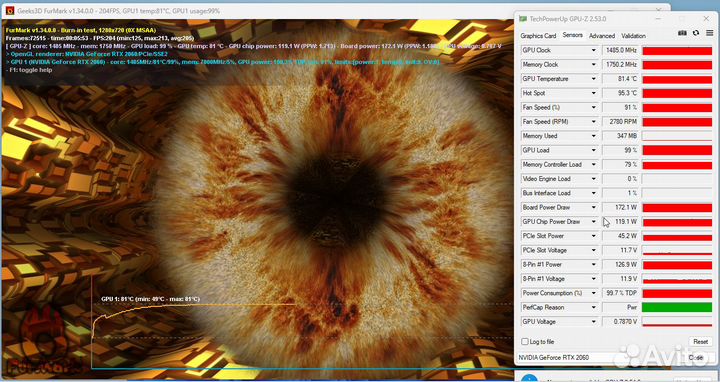
Task: Enable the Log to file checkbox
Action: click(x=525, y=342)
